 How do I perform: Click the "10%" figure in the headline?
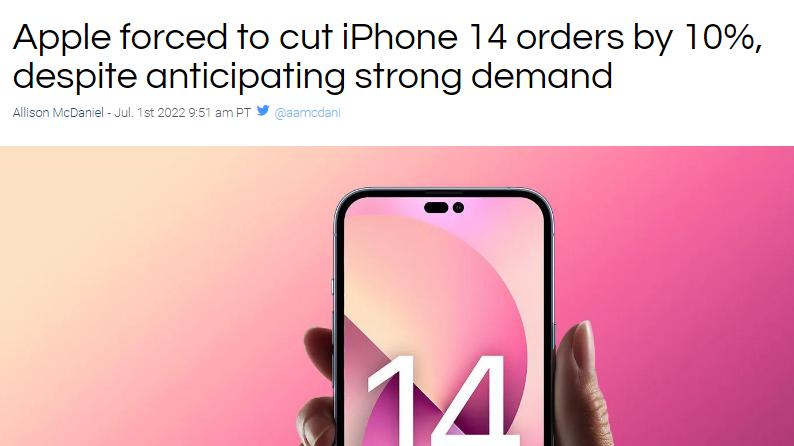coord(723,37)
